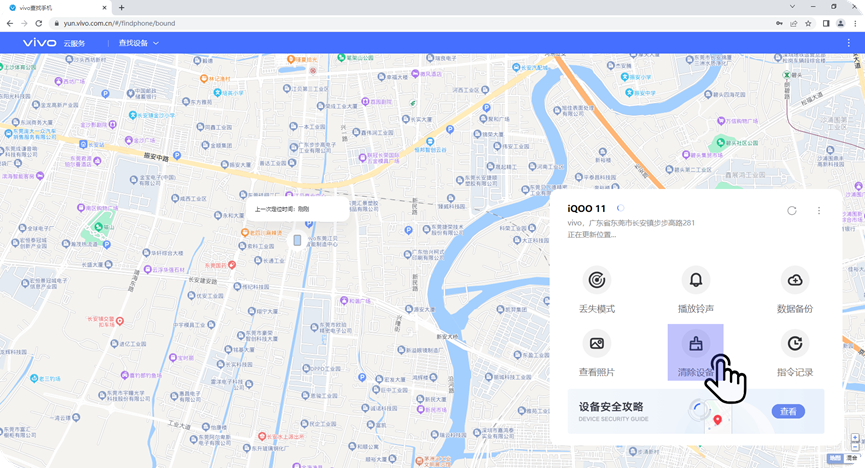Image resolution: width=865 pixels, height=468 pixels.
Task: Switch the map type to 混合 hybrid view
Action: [852, 458]
